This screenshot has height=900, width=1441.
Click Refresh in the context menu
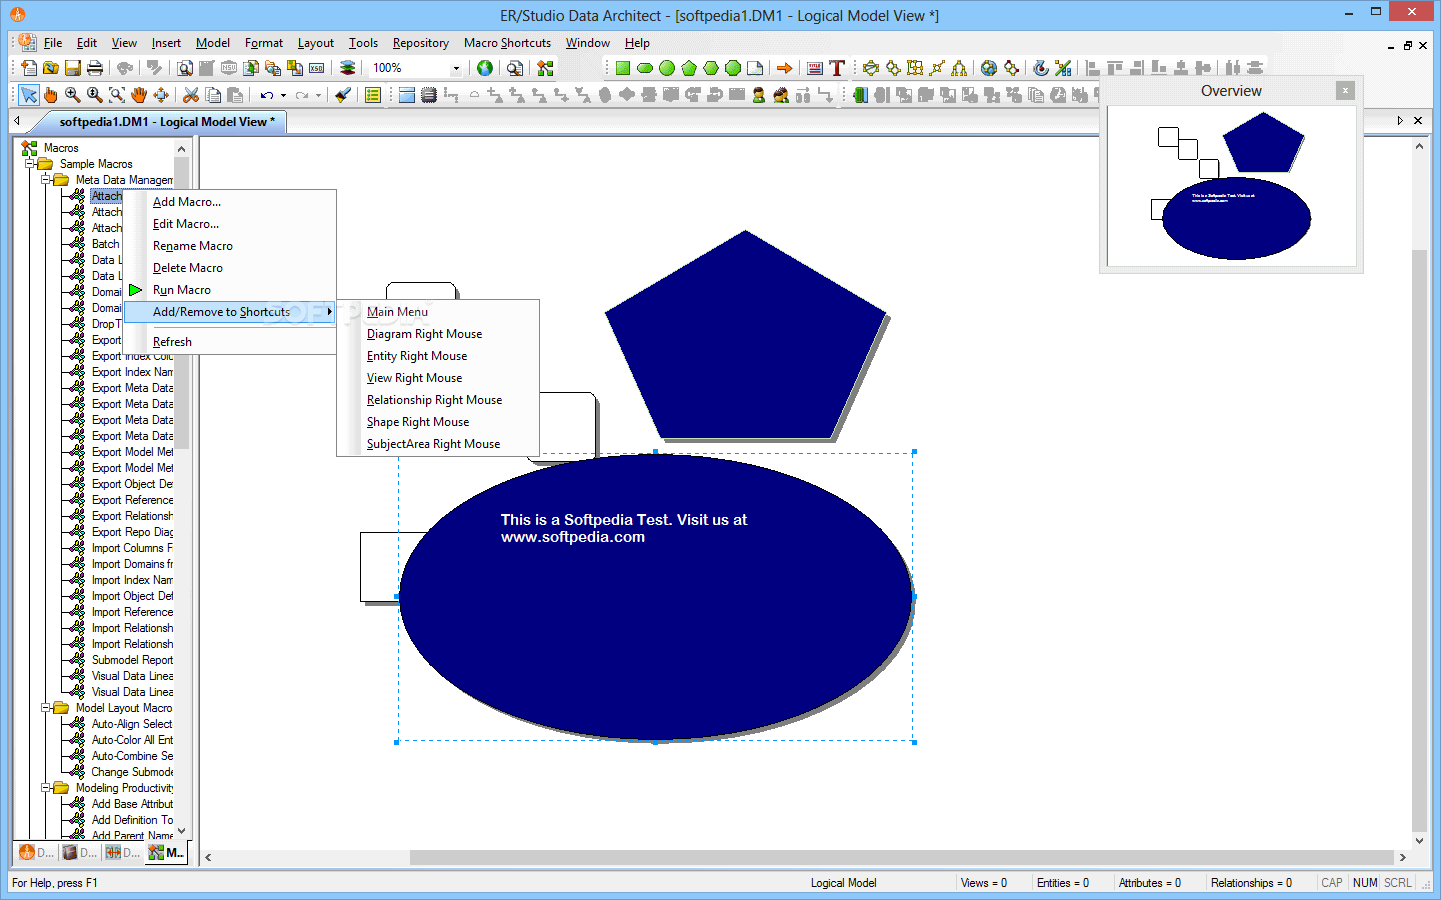pyautogui.click(x=172, y=342)
